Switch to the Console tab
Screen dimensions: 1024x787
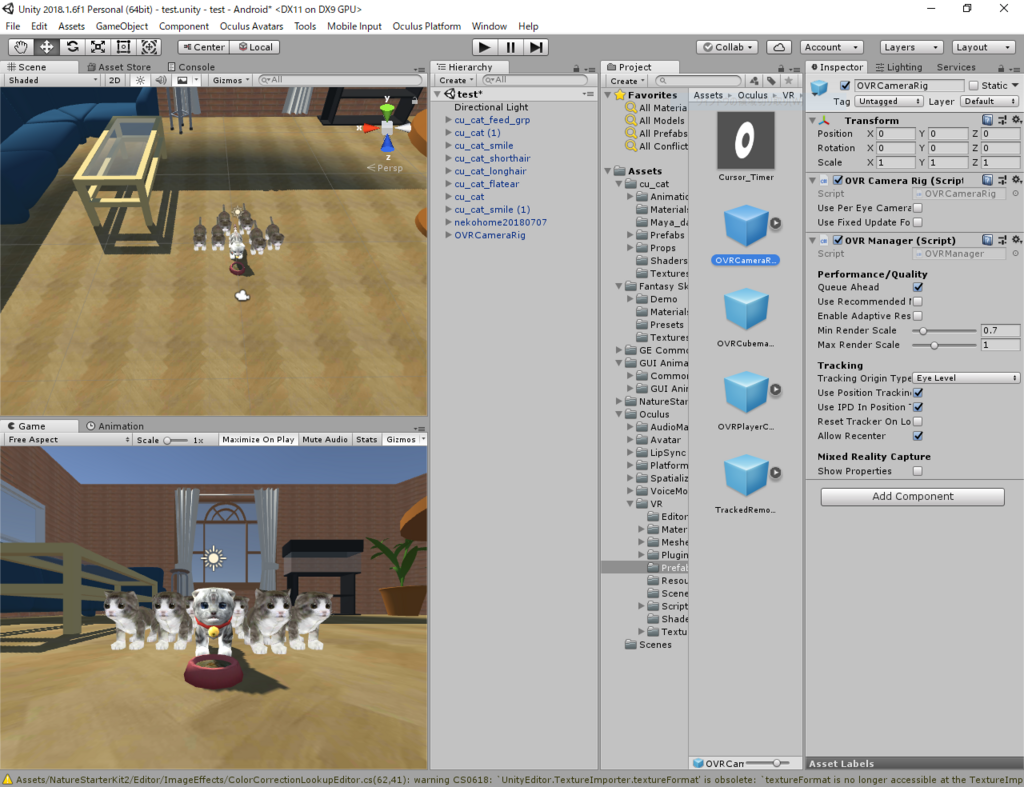pyautogui.click(x=191, y=67)
